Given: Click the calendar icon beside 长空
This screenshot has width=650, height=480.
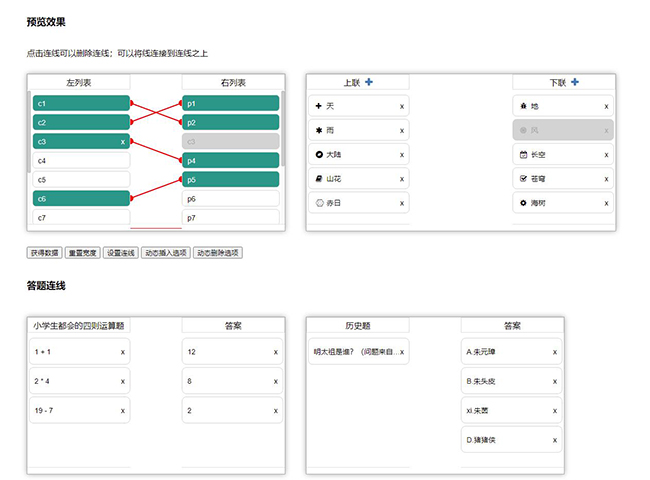Looking at the screenshot, I should [523, 154].
